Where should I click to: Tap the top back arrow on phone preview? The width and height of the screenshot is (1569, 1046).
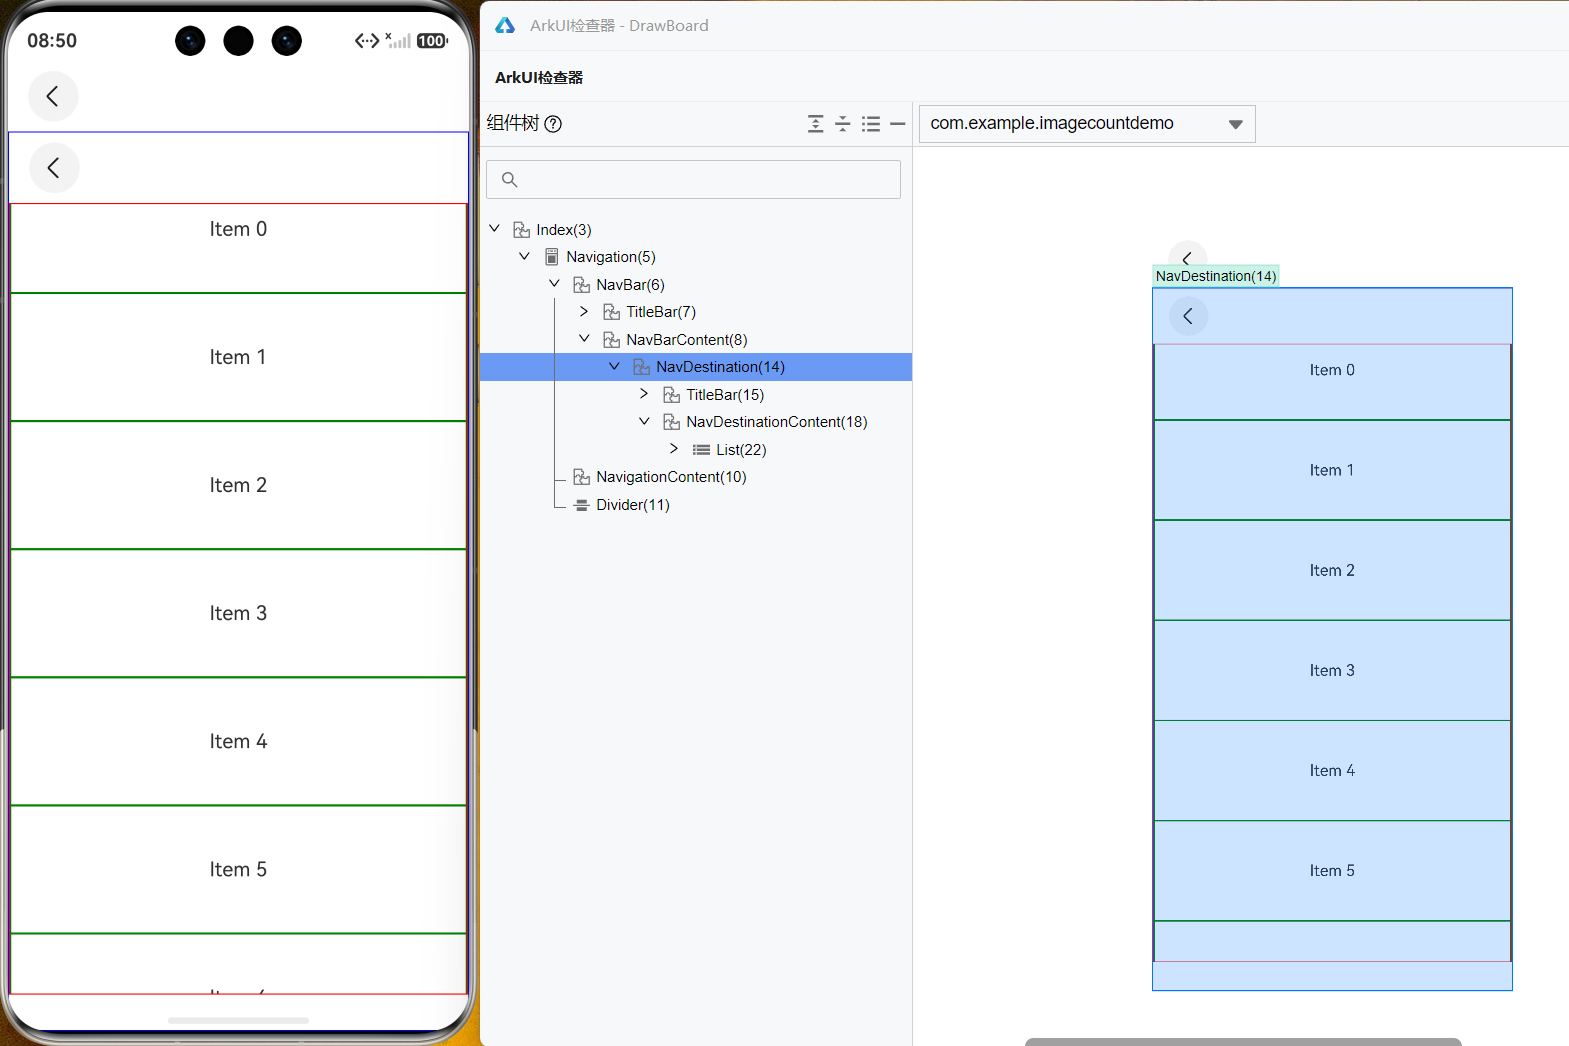pos(53,96)
